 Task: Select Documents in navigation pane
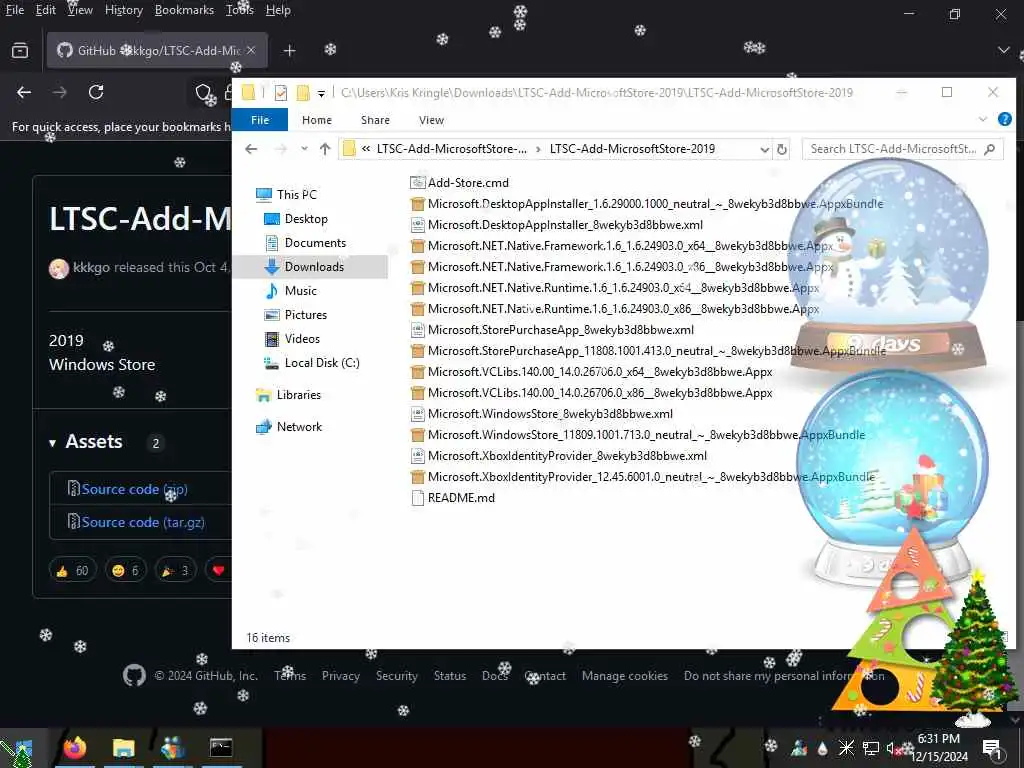coord(305,243)
